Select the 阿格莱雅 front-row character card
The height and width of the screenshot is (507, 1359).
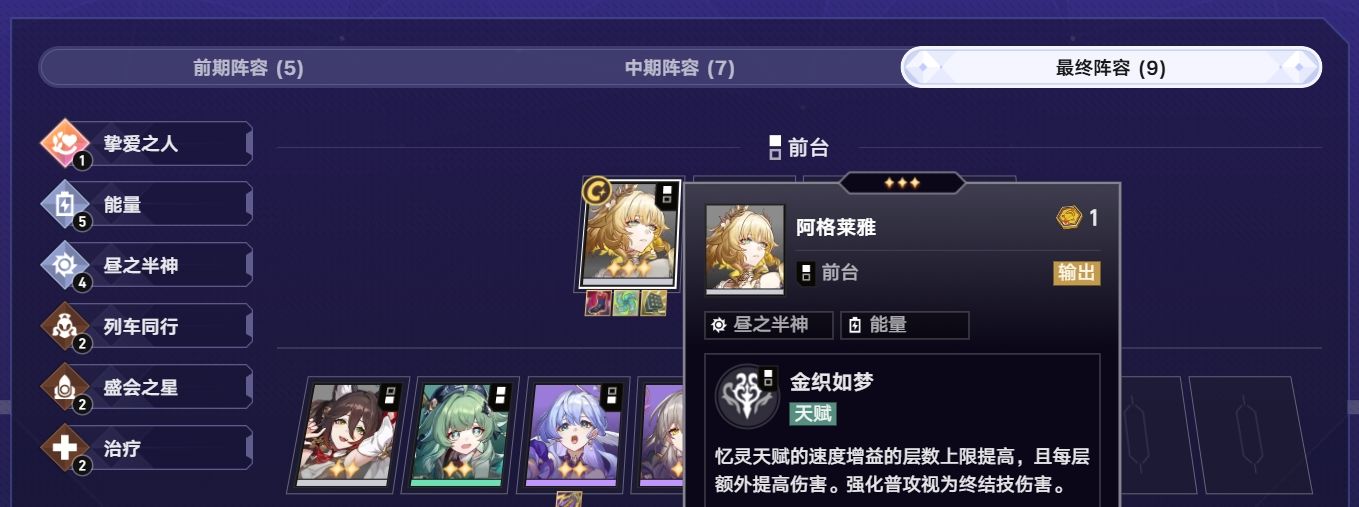(x=629, y=234)
